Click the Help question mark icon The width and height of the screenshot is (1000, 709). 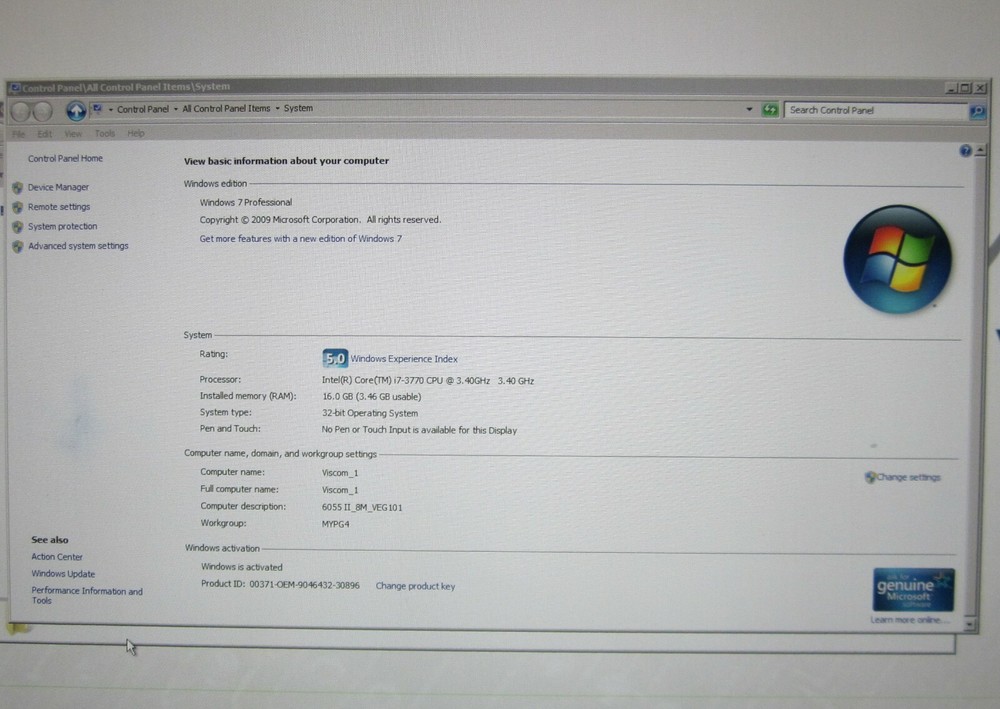[x=964, y=150]
